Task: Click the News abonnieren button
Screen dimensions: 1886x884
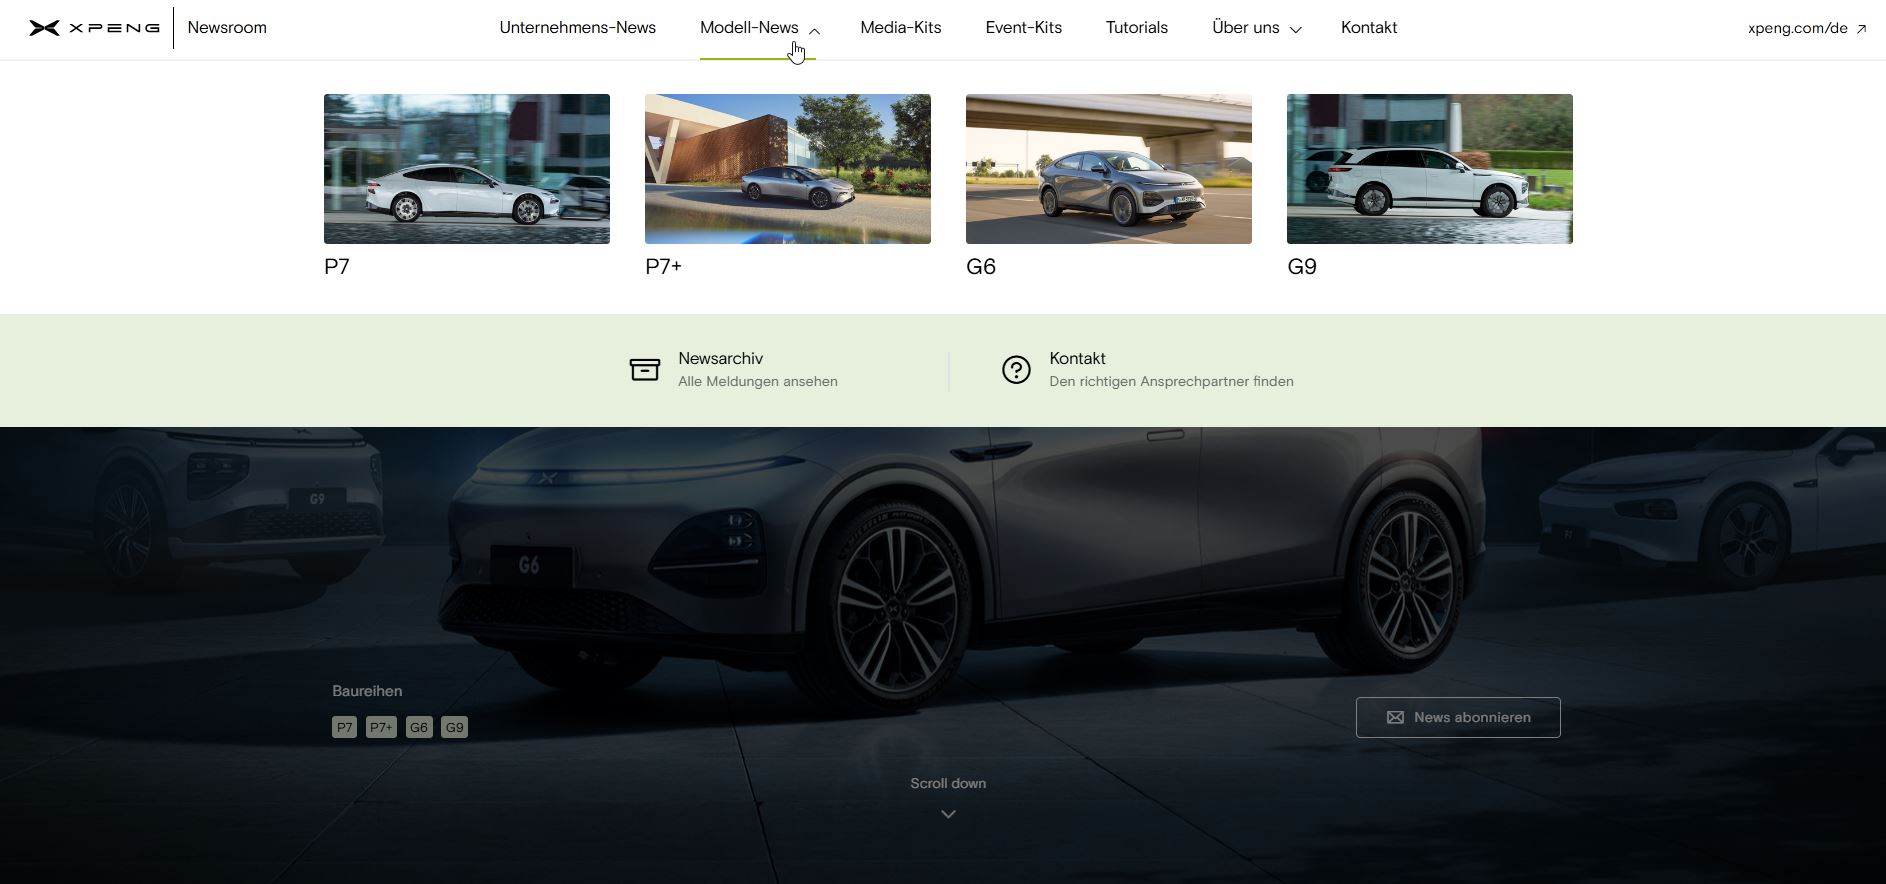Action: [x=1458, y=717]
